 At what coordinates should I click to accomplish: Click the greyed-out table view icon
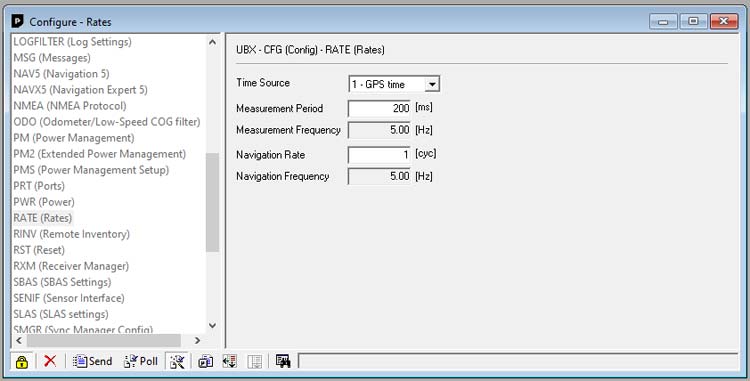pyautogui.click(x=255, y=361)
